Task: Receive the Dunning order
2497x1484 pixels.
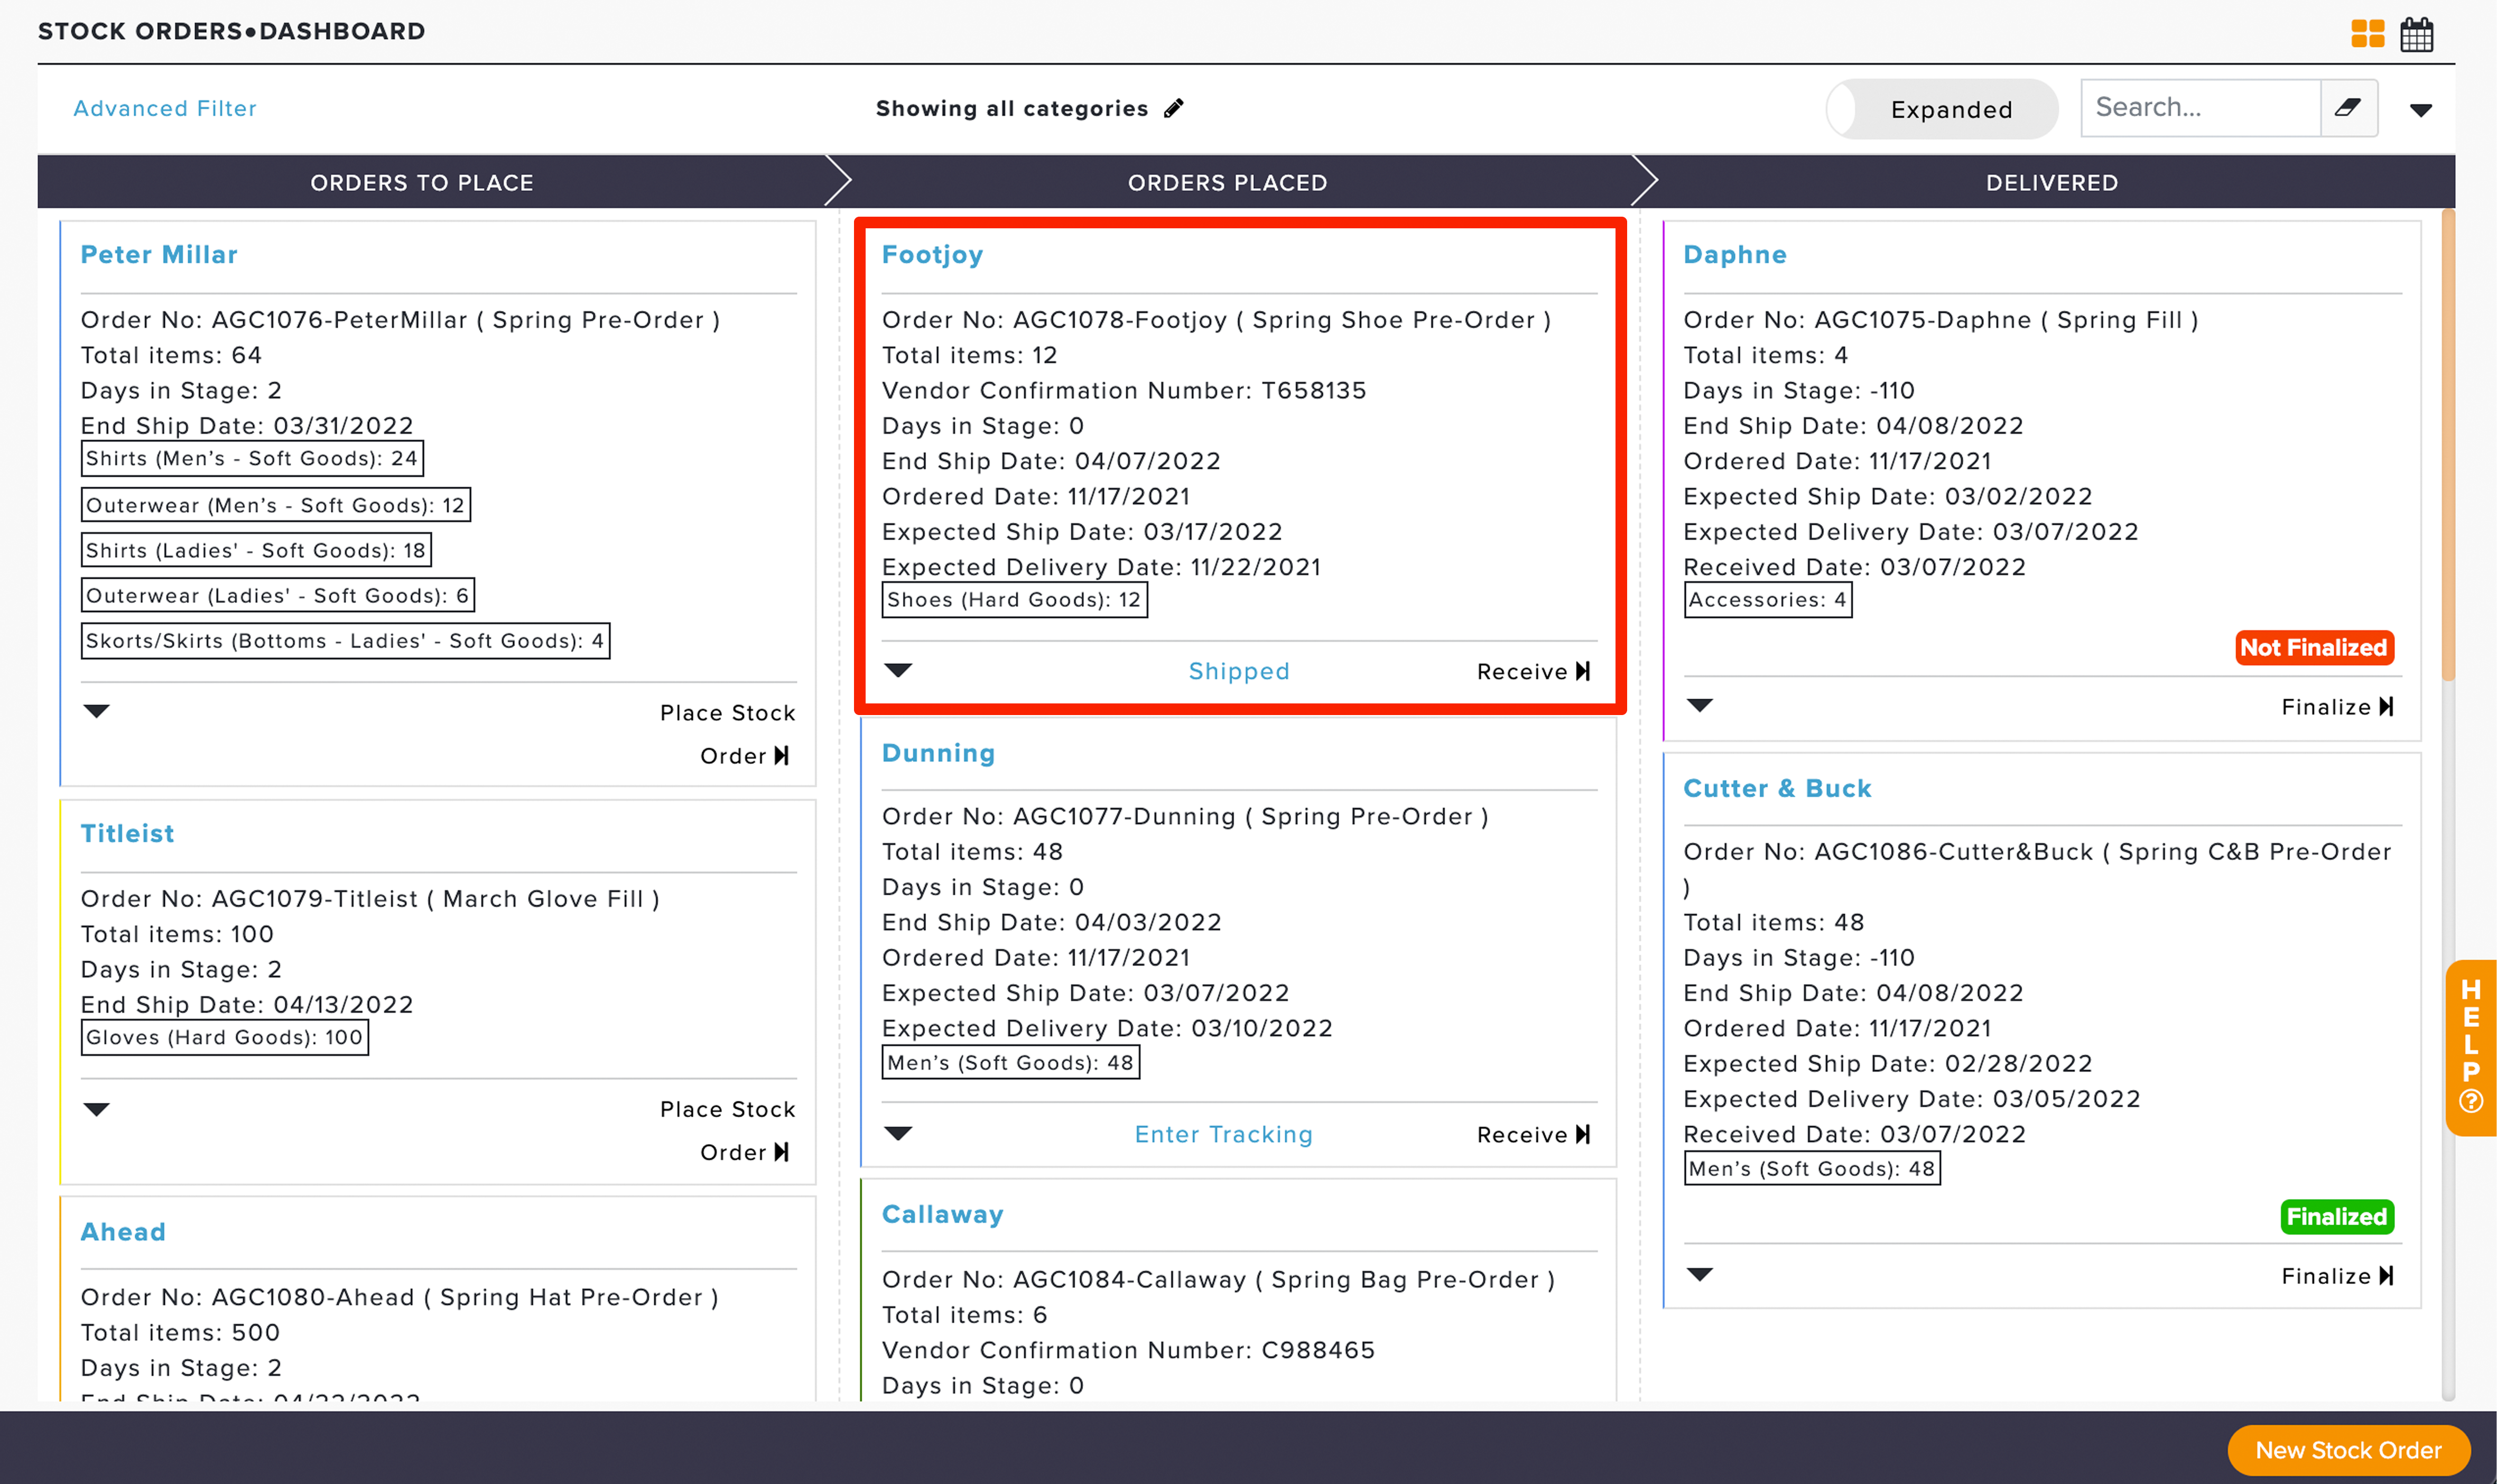Action: point(1533,1134)
